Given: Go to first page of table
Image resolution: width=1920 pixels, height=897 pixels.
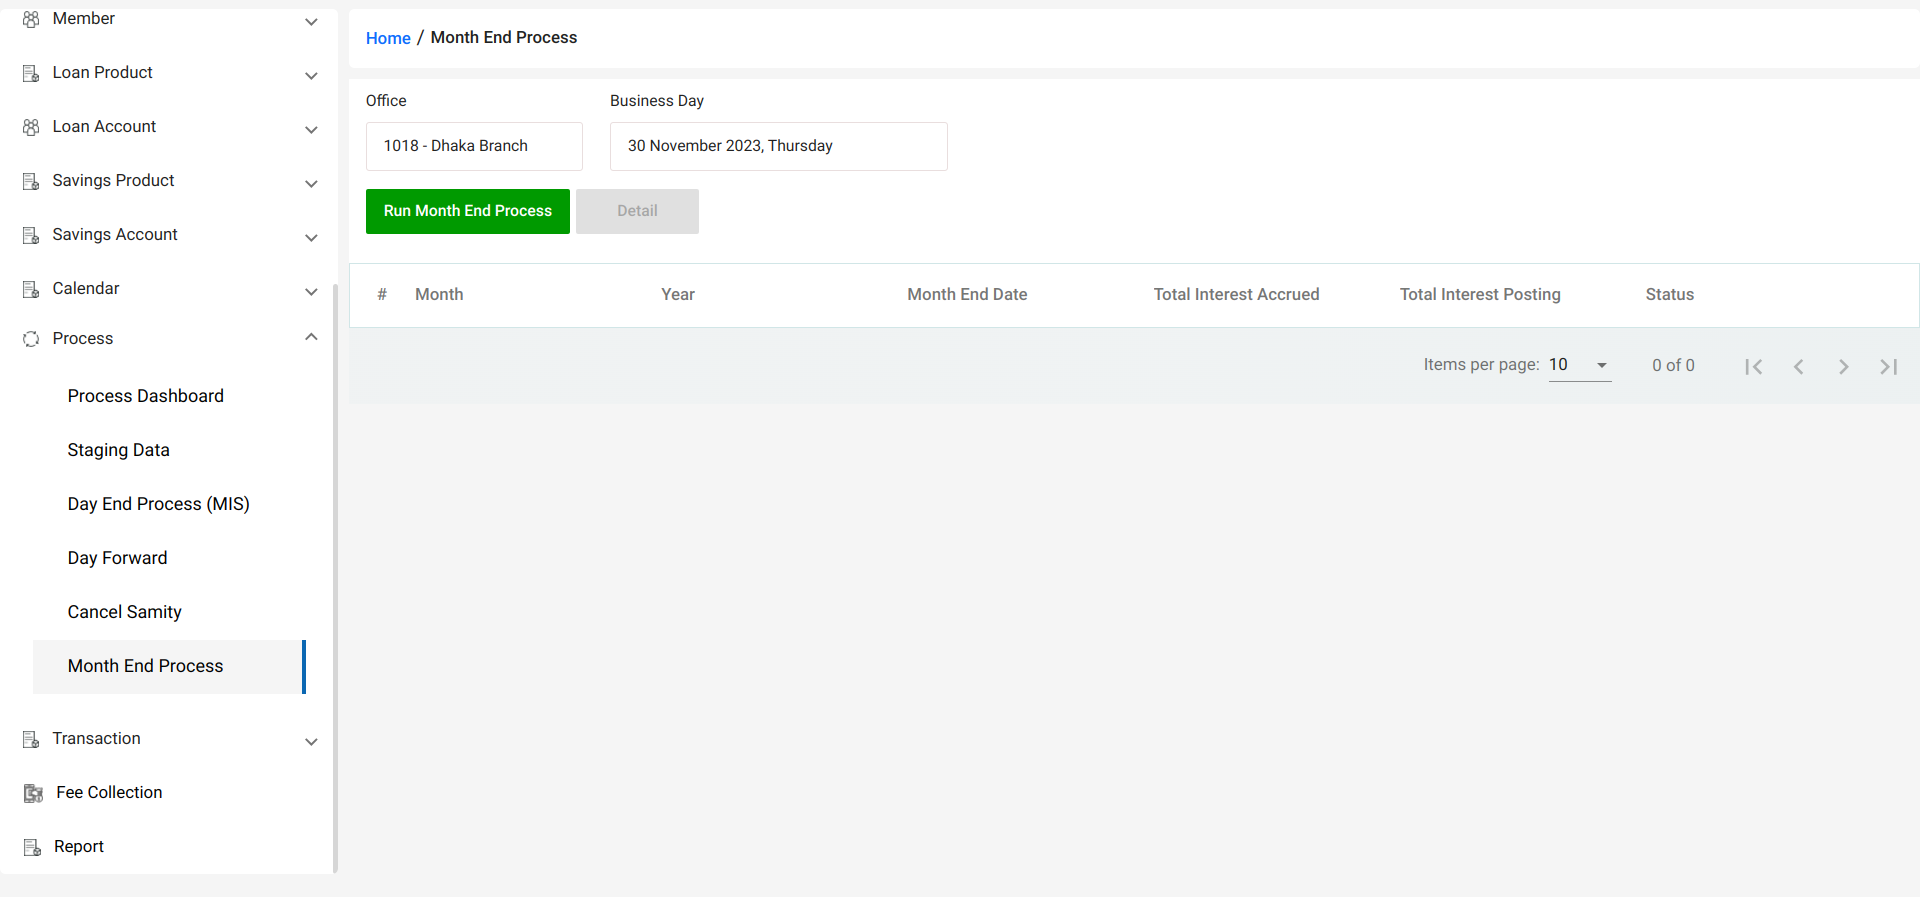Looking at the screenshot, I should [1753, 367].
